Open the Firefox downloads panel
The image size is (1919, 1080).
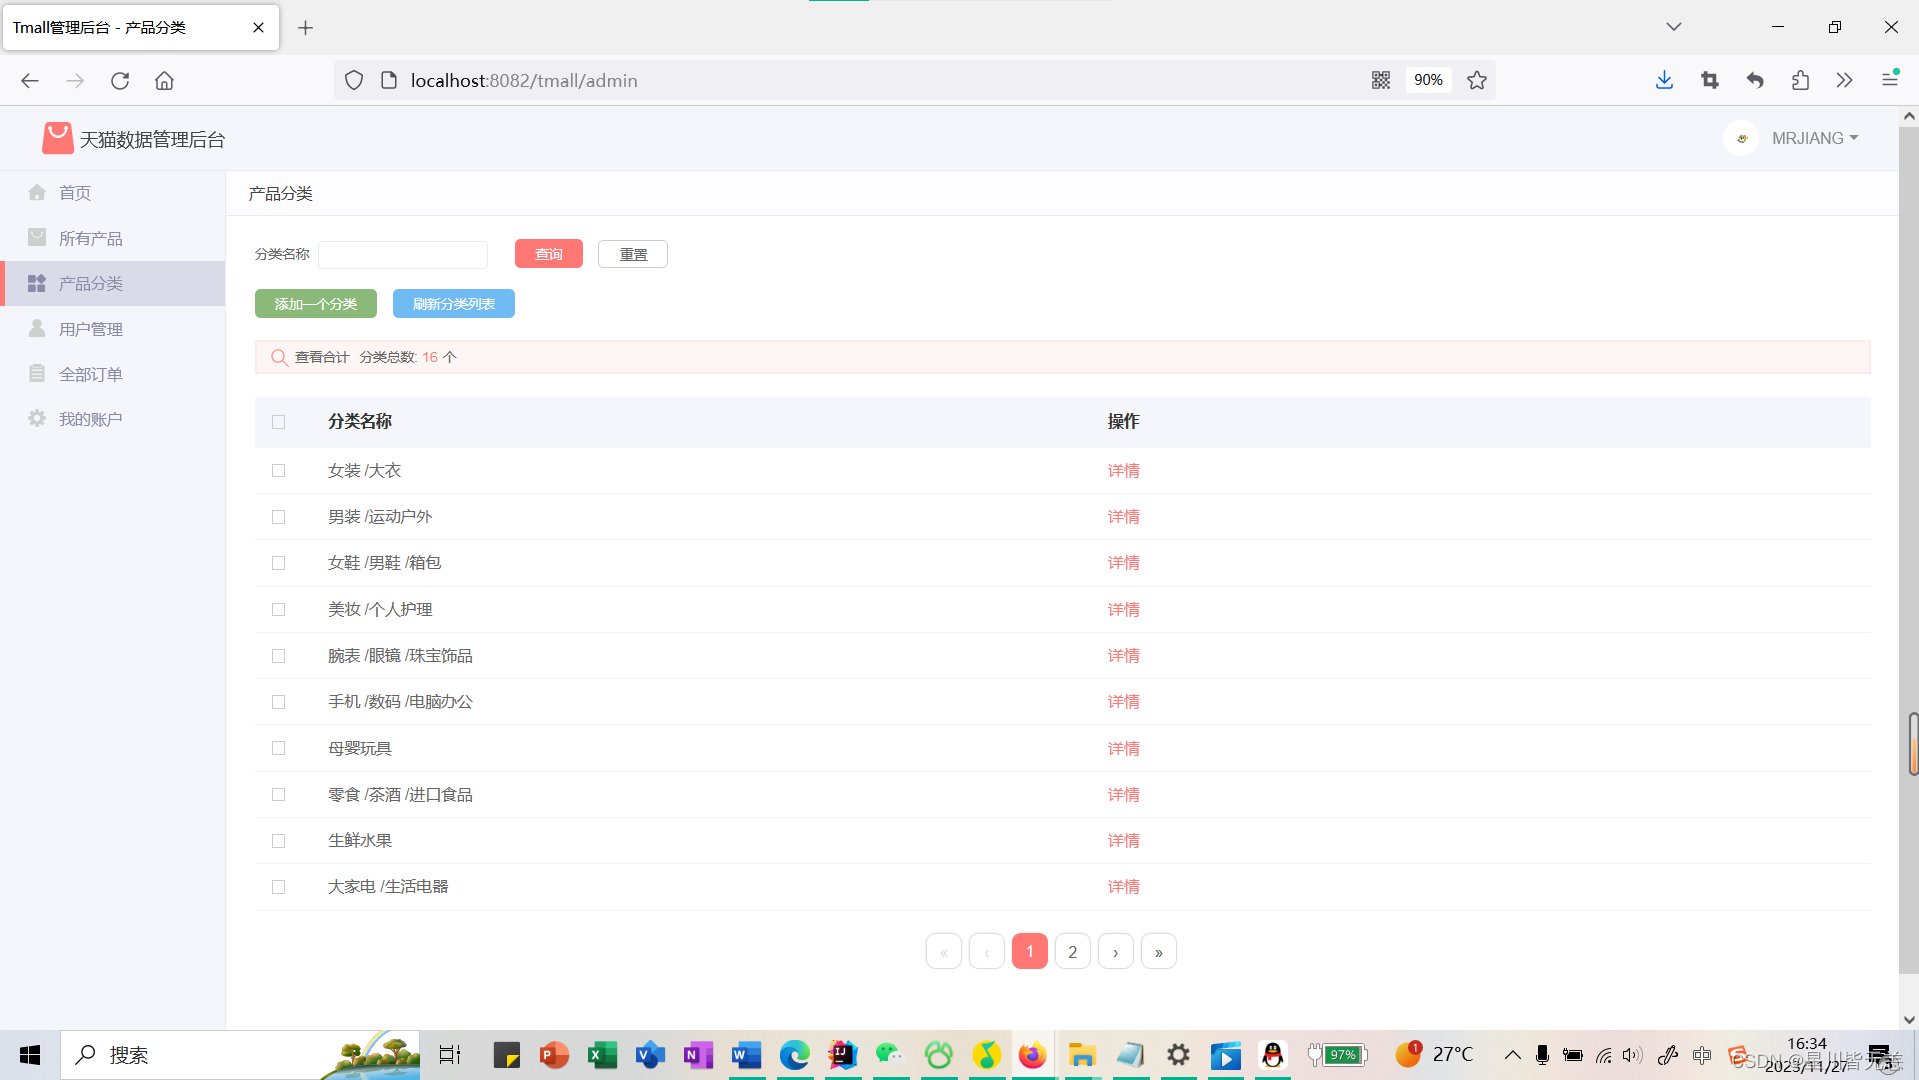click(1664, 80)
